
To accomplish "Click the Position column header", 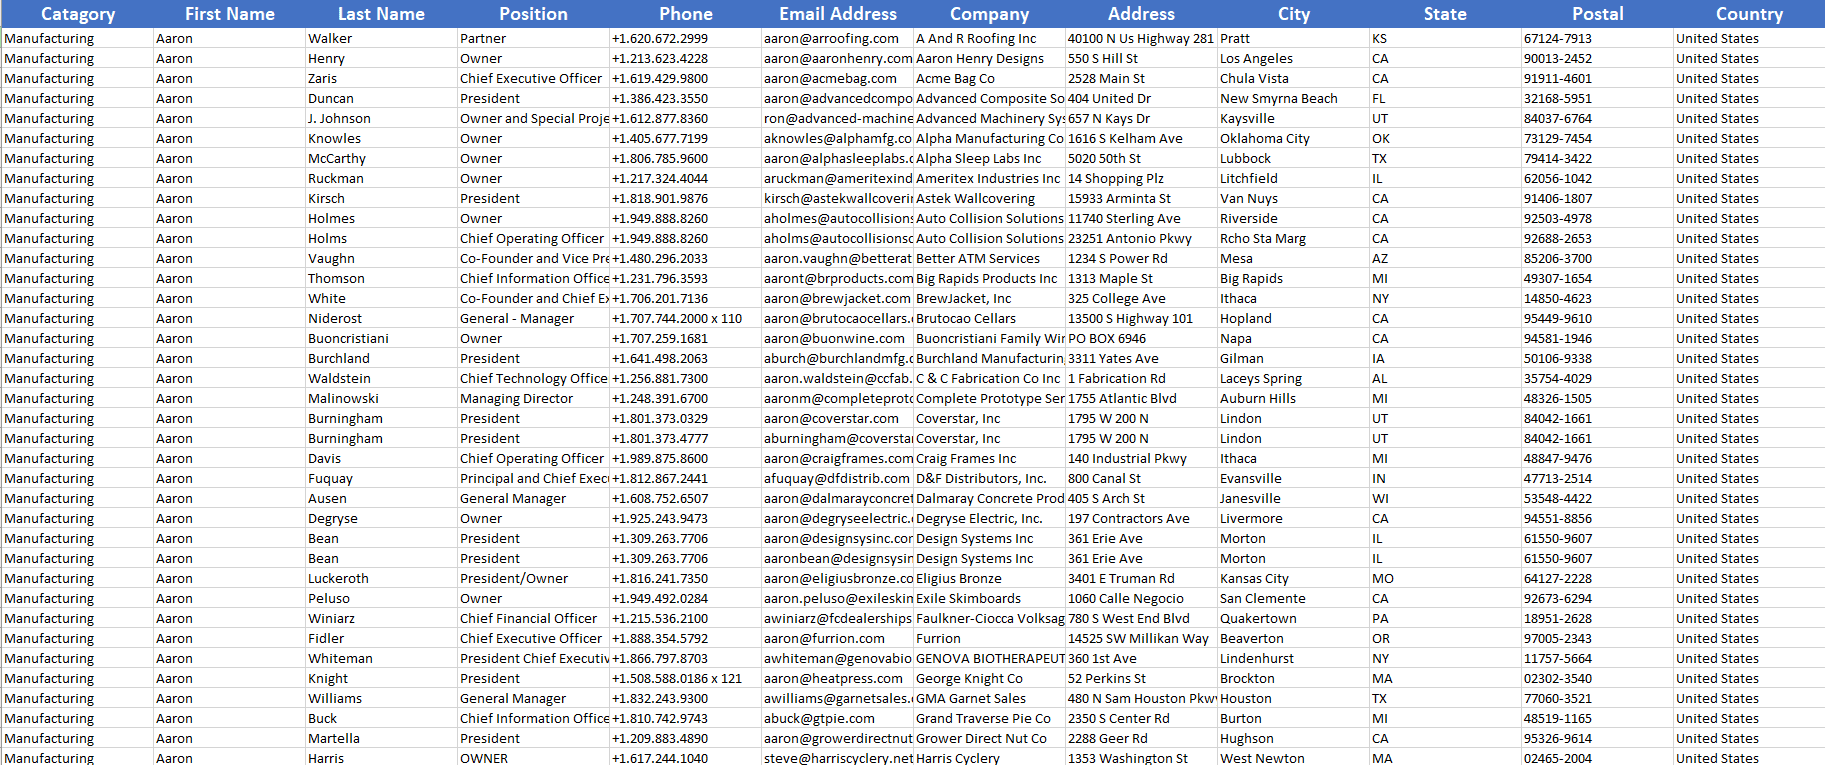I will click(533, 14).
